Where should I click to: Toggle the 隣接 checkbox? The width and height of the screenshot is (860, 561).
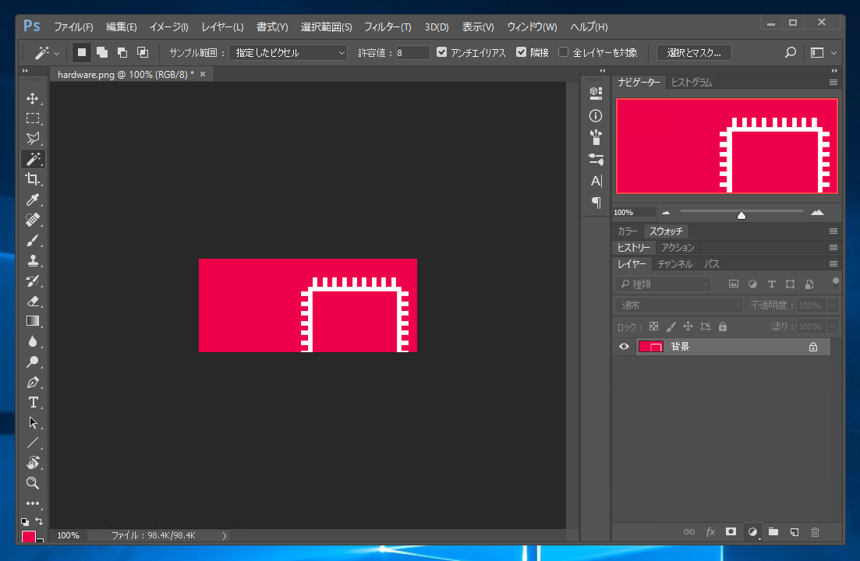coord(521,52)
